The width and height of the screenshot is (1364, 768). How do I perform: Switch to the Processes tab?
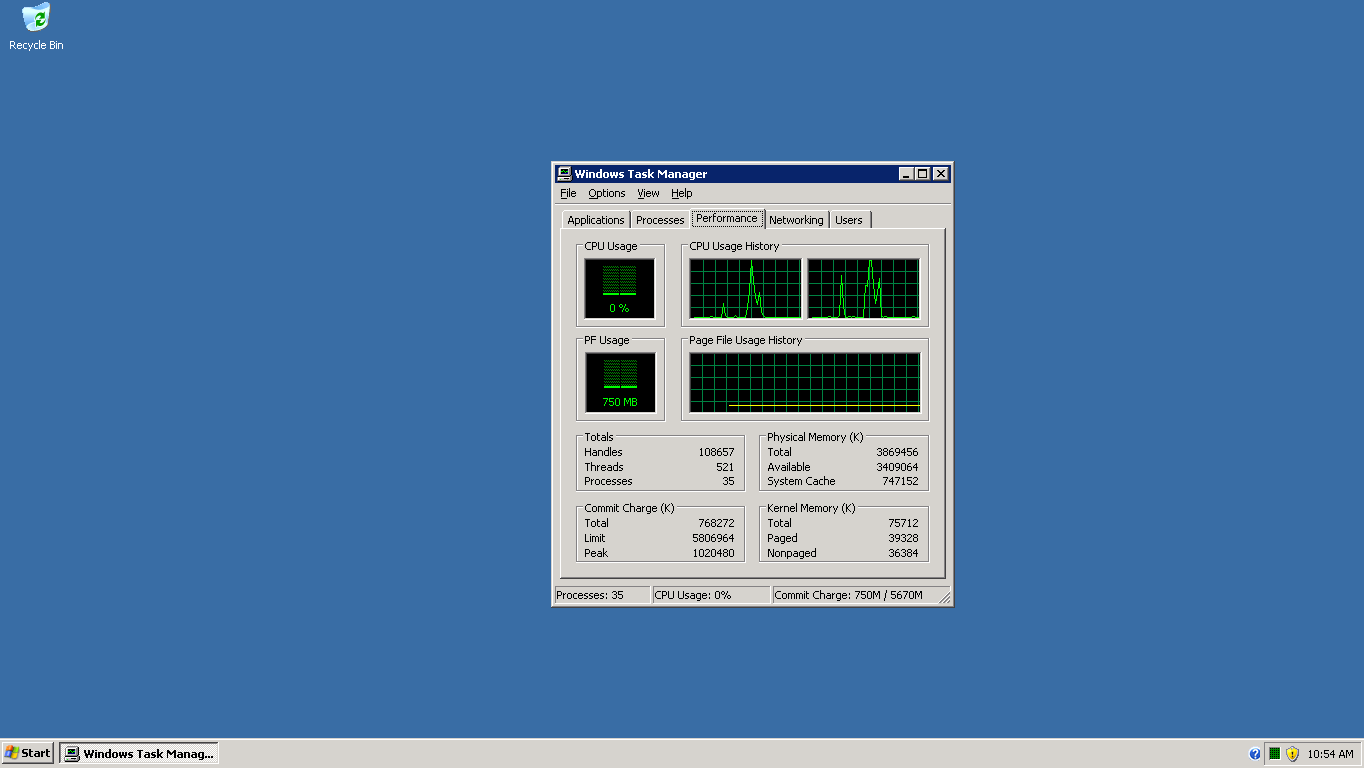[660, 220]
